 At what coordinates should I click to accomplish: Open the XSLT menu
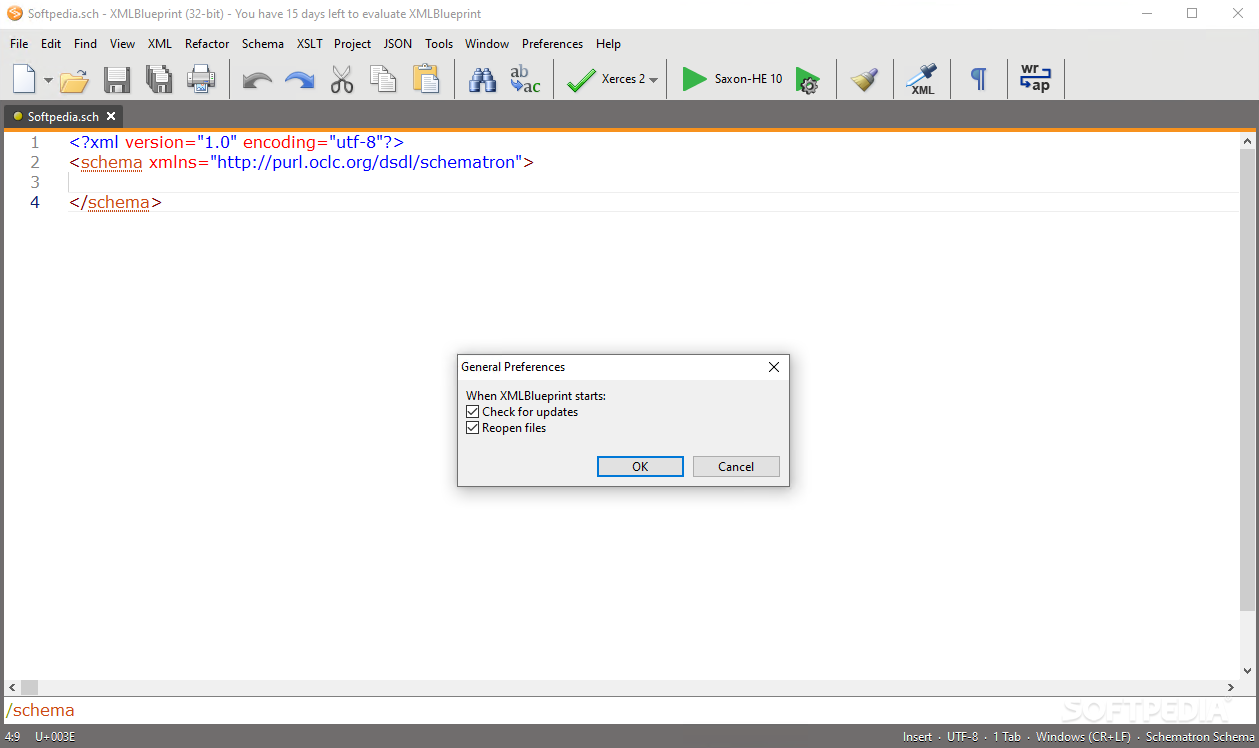310,44
